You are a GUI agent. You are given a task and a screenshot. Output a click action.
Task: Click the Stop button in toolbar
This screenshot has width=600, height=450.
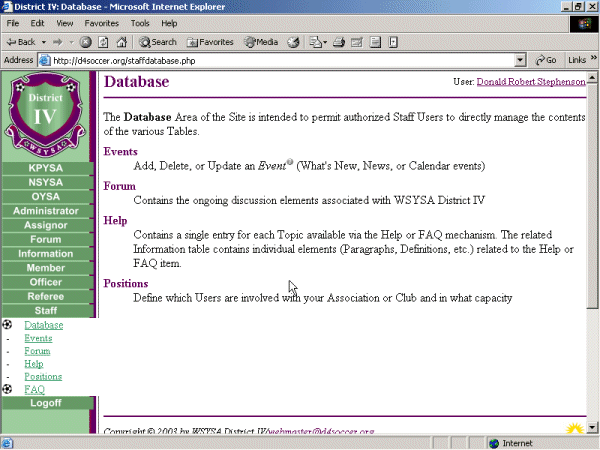click(86, 42)
